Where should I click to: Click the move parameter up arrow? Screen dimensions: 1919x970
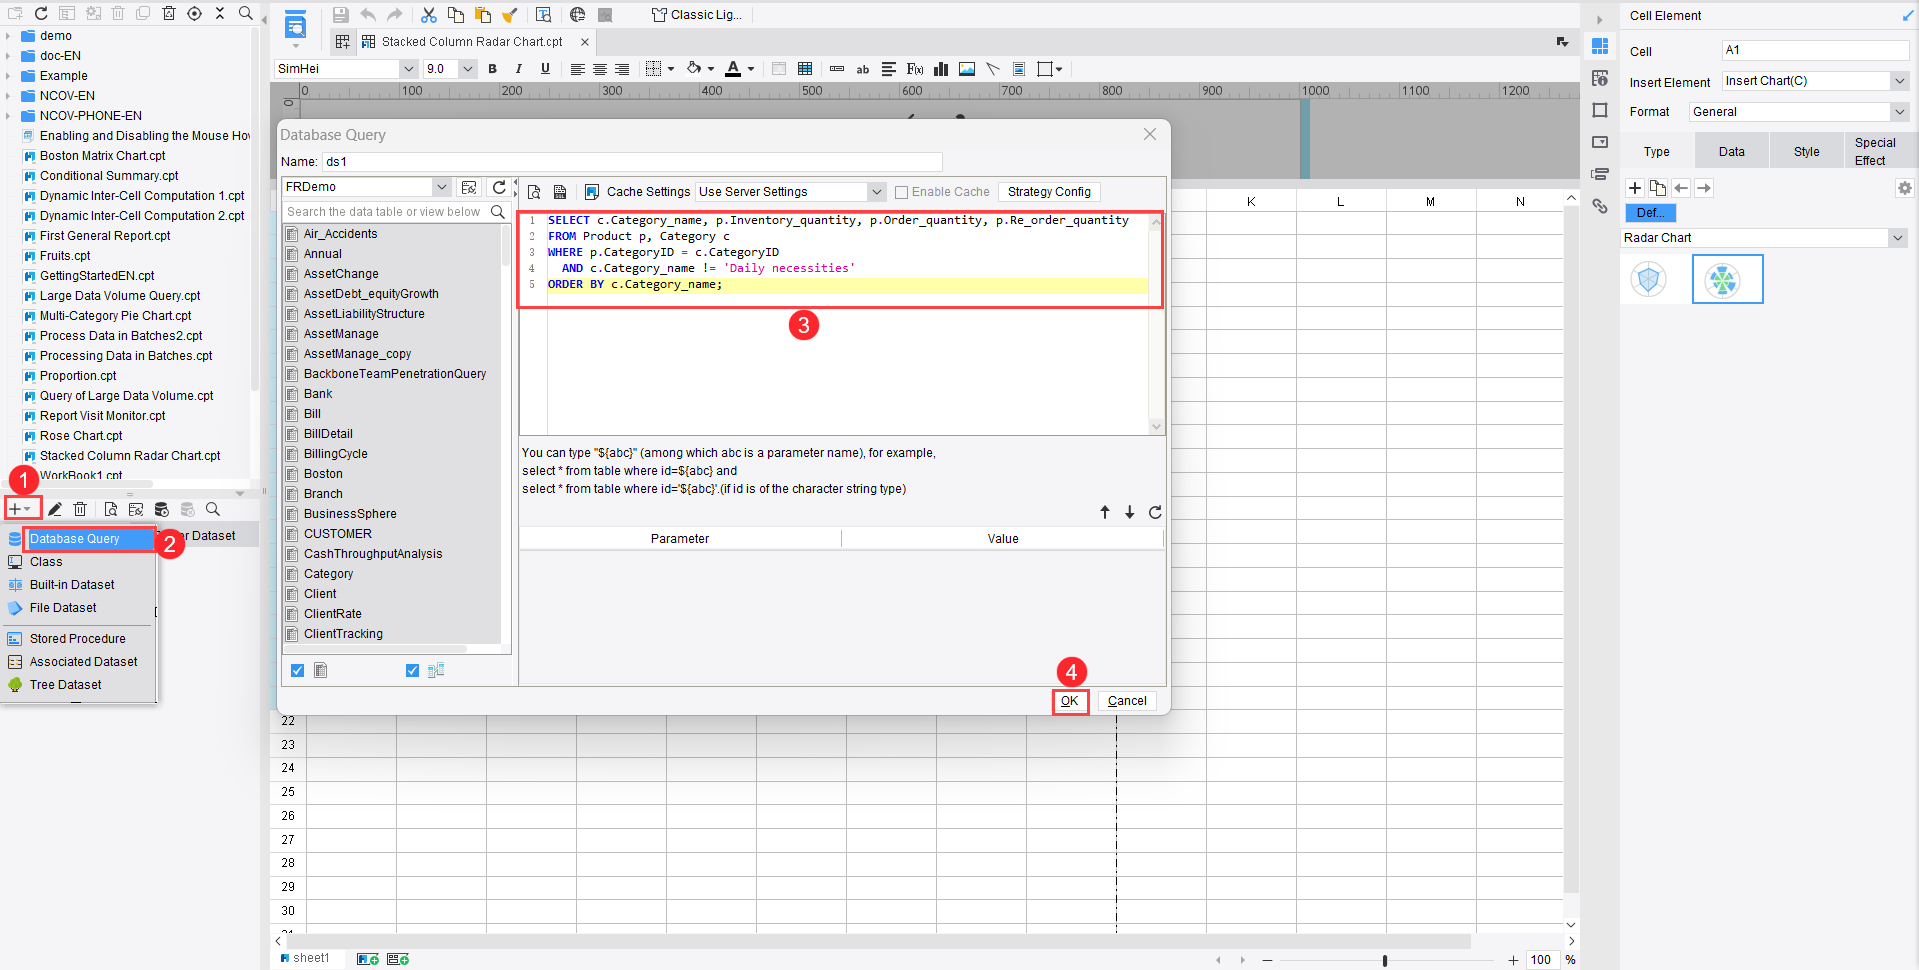[x=1105, y=512]
